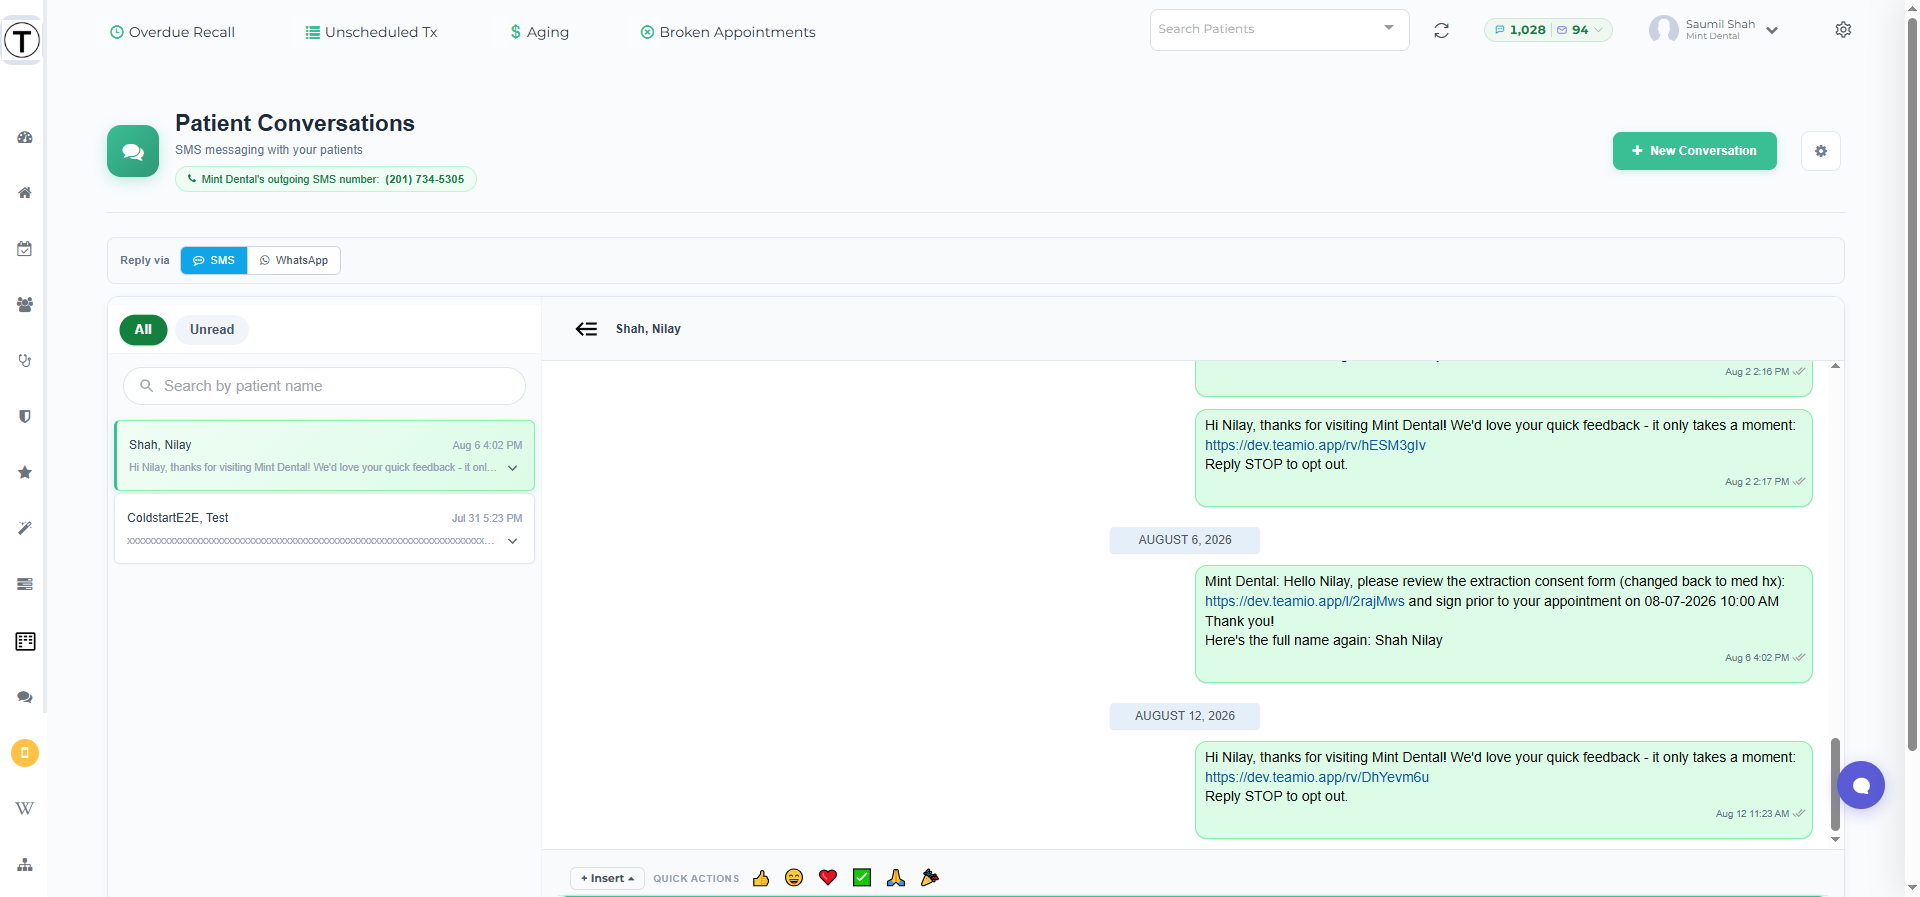
Task: Click the back arrow beside Shah, Nilay
Action: click(x=586, y=329)
